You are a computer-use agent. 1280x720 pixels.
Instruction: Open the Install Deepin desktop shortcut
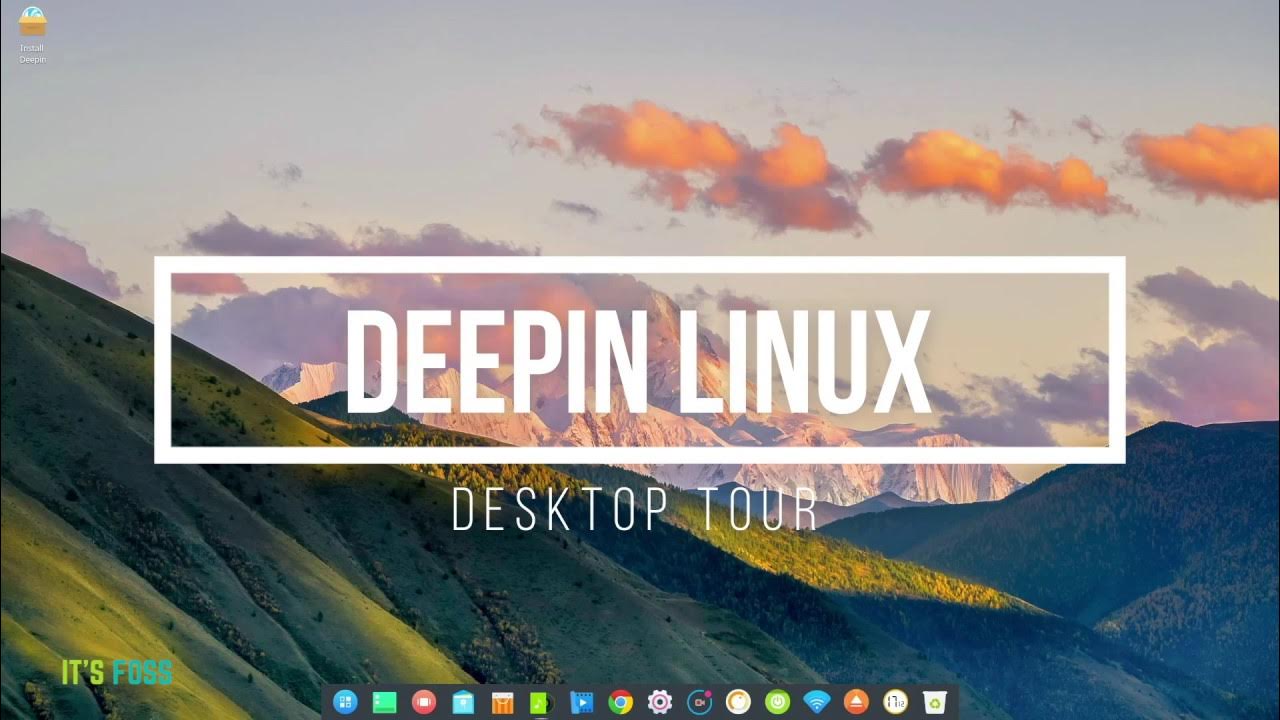pos(32,35)
